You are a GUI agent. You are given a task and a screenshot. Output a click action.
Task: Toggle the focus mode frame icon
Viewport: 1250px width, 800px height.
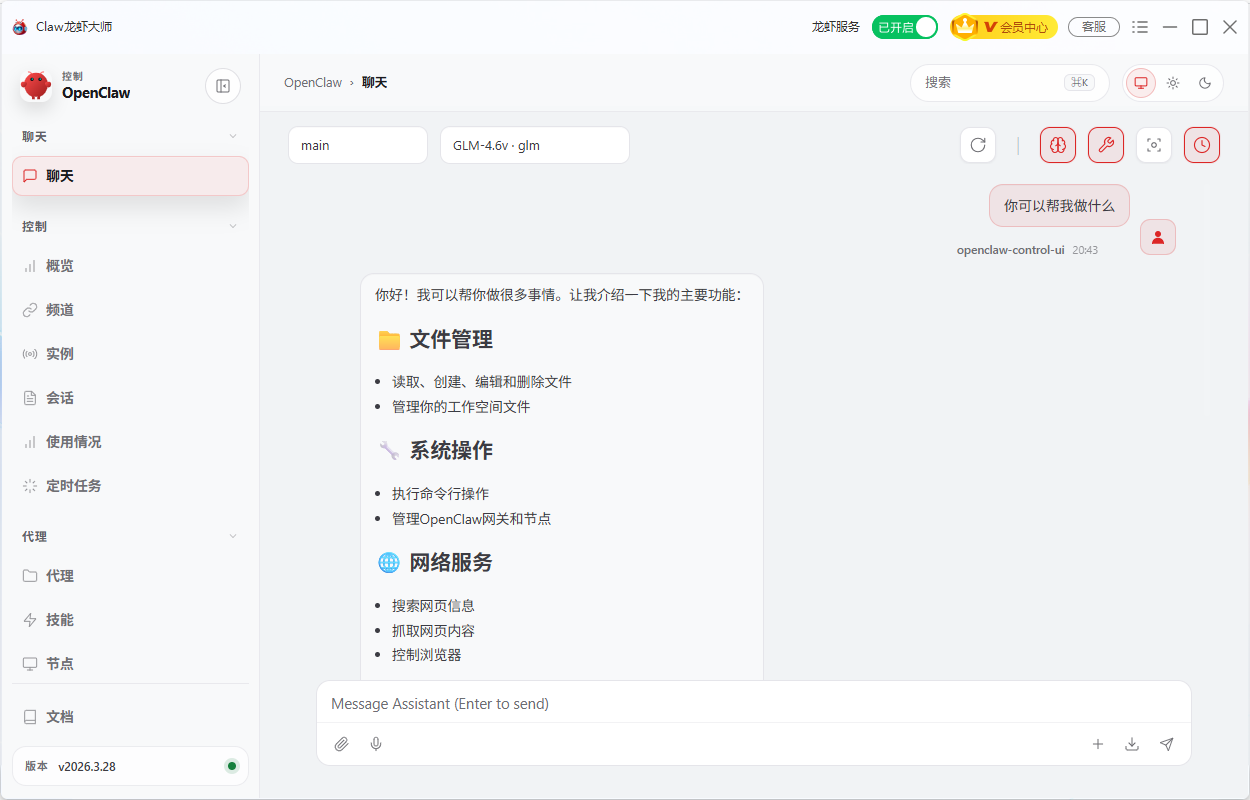(1154, 145)
